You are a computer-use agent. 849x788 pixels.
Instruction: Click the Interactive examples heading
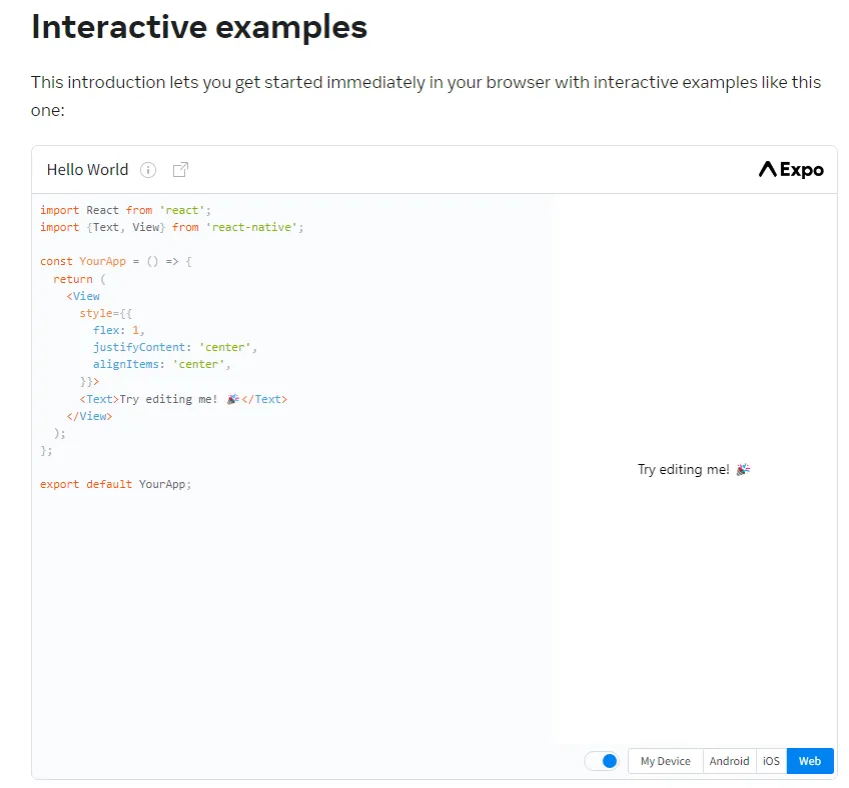point(199,27)
